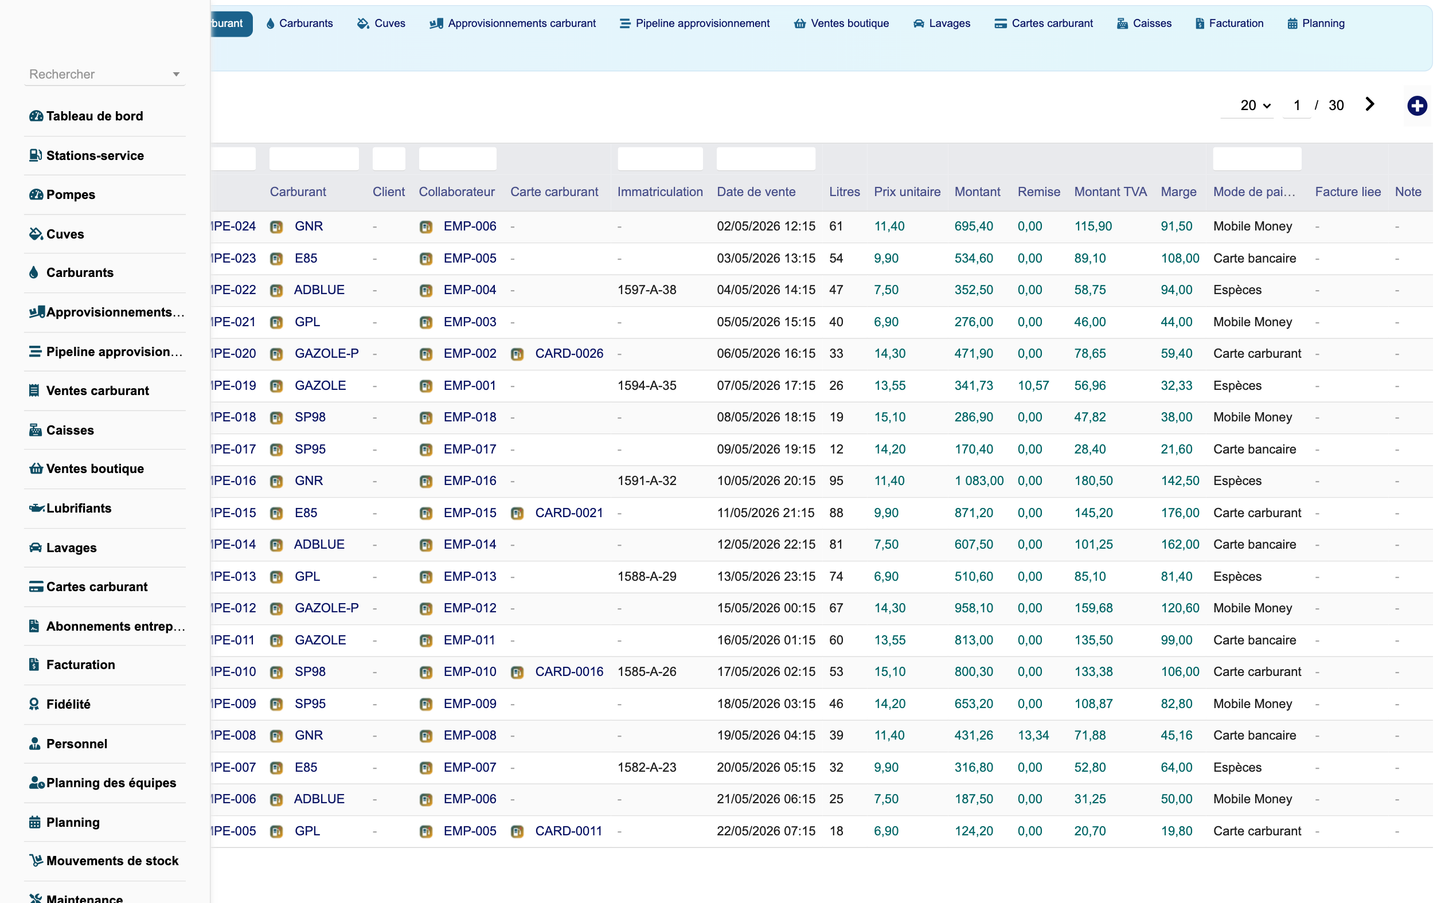Click the Cuves sidebar icon
This screenshot has width=1445, height=903.
pos(36,234)
